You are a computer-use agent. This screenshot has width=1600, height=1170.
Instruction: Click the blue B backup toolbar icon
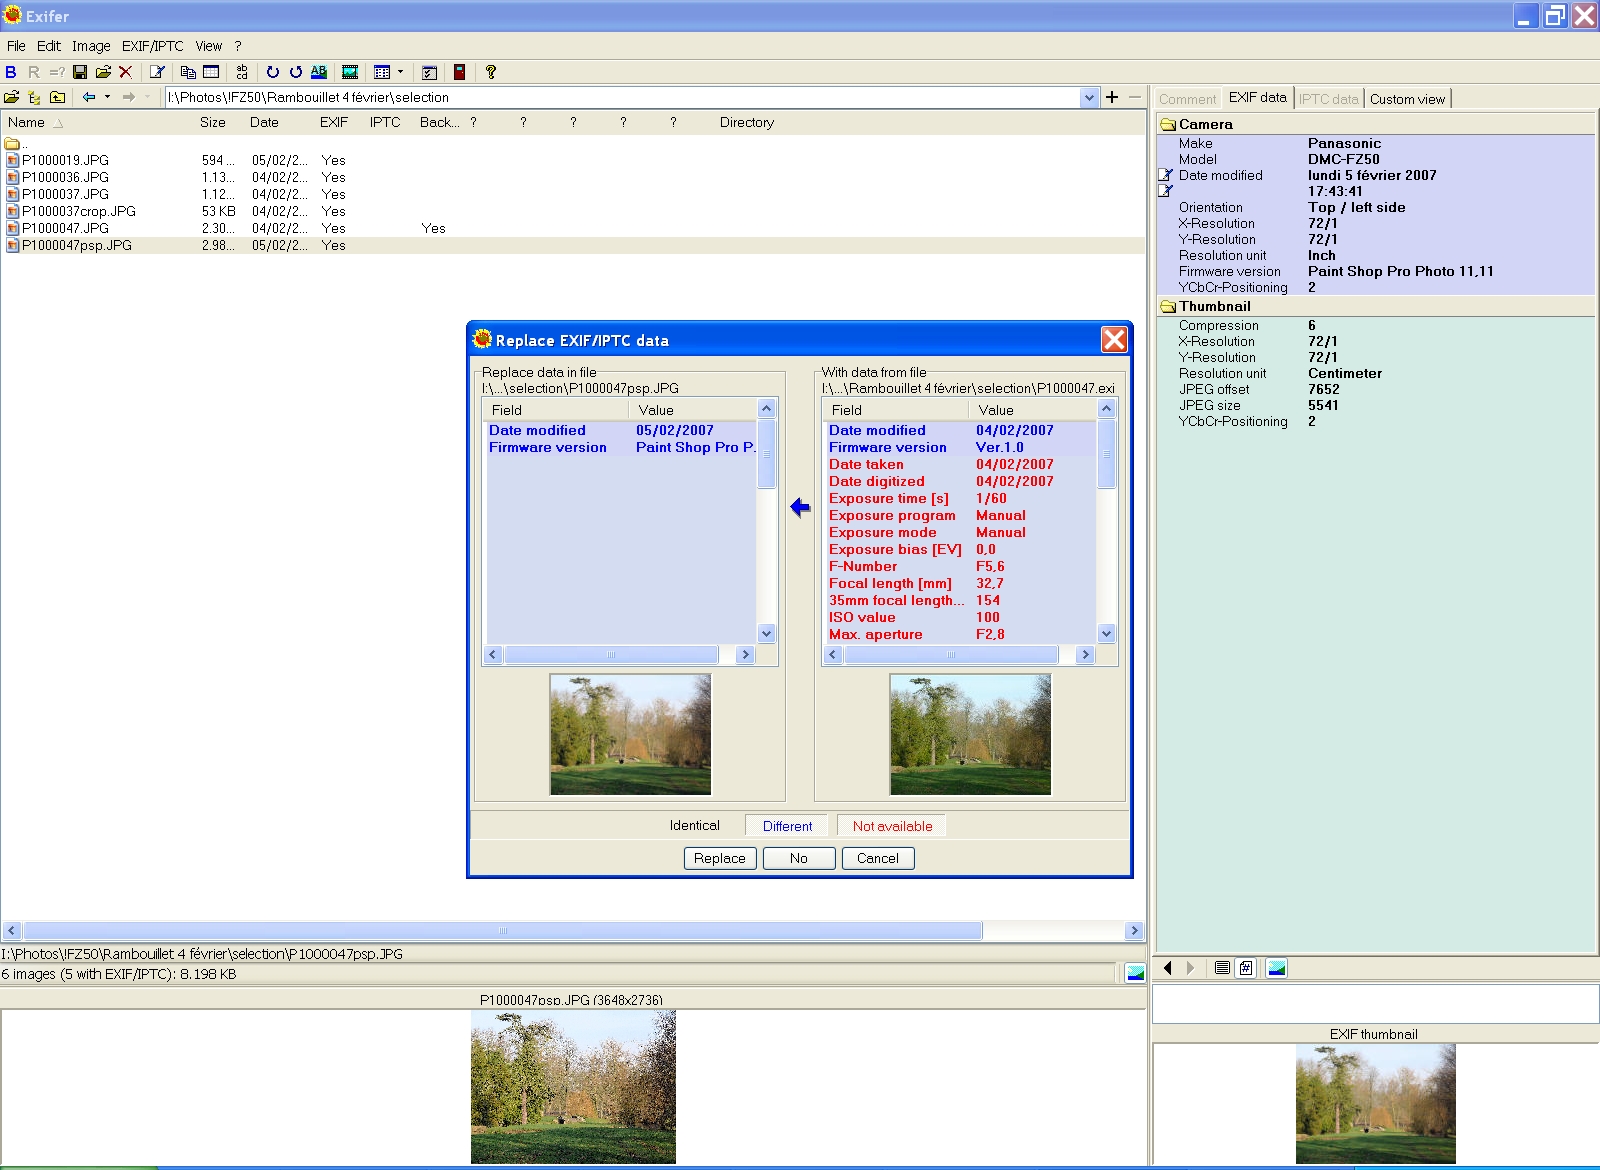11,72
